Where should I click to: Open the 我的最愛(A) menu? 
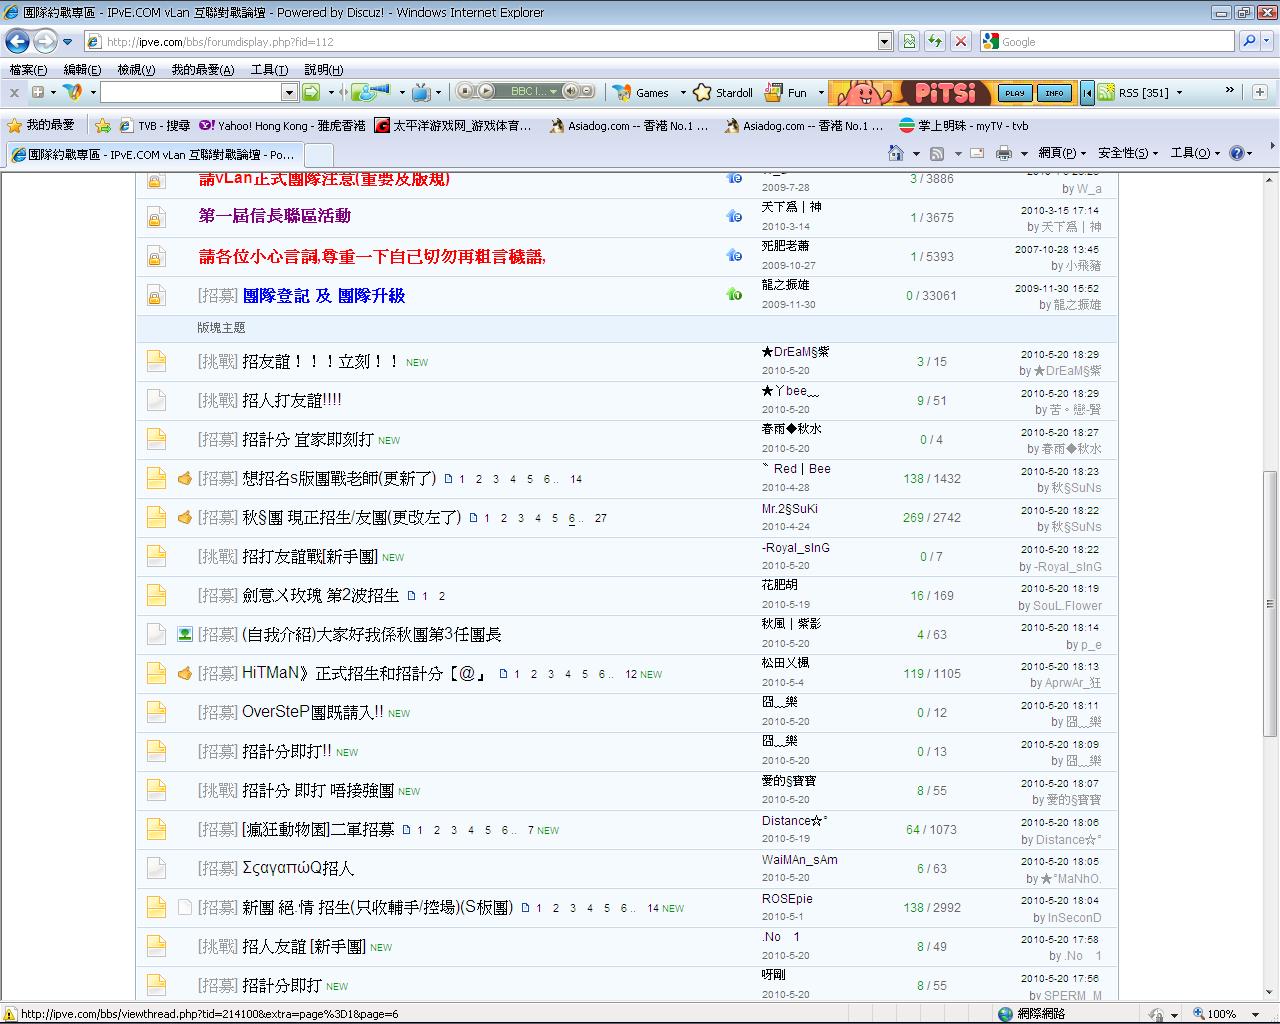coord(202,70)
